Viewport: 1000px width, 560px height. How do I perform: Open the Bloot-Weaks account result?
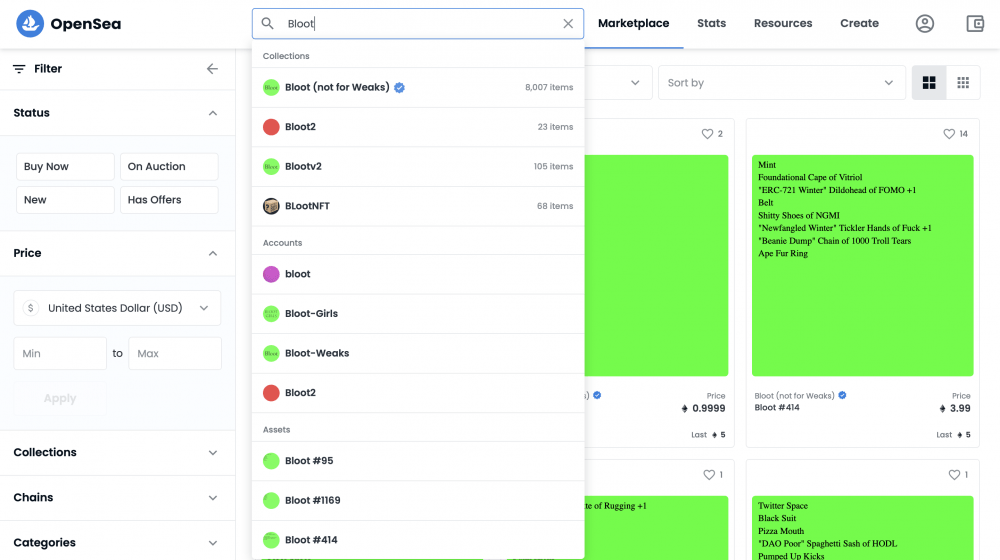point(418,353)
